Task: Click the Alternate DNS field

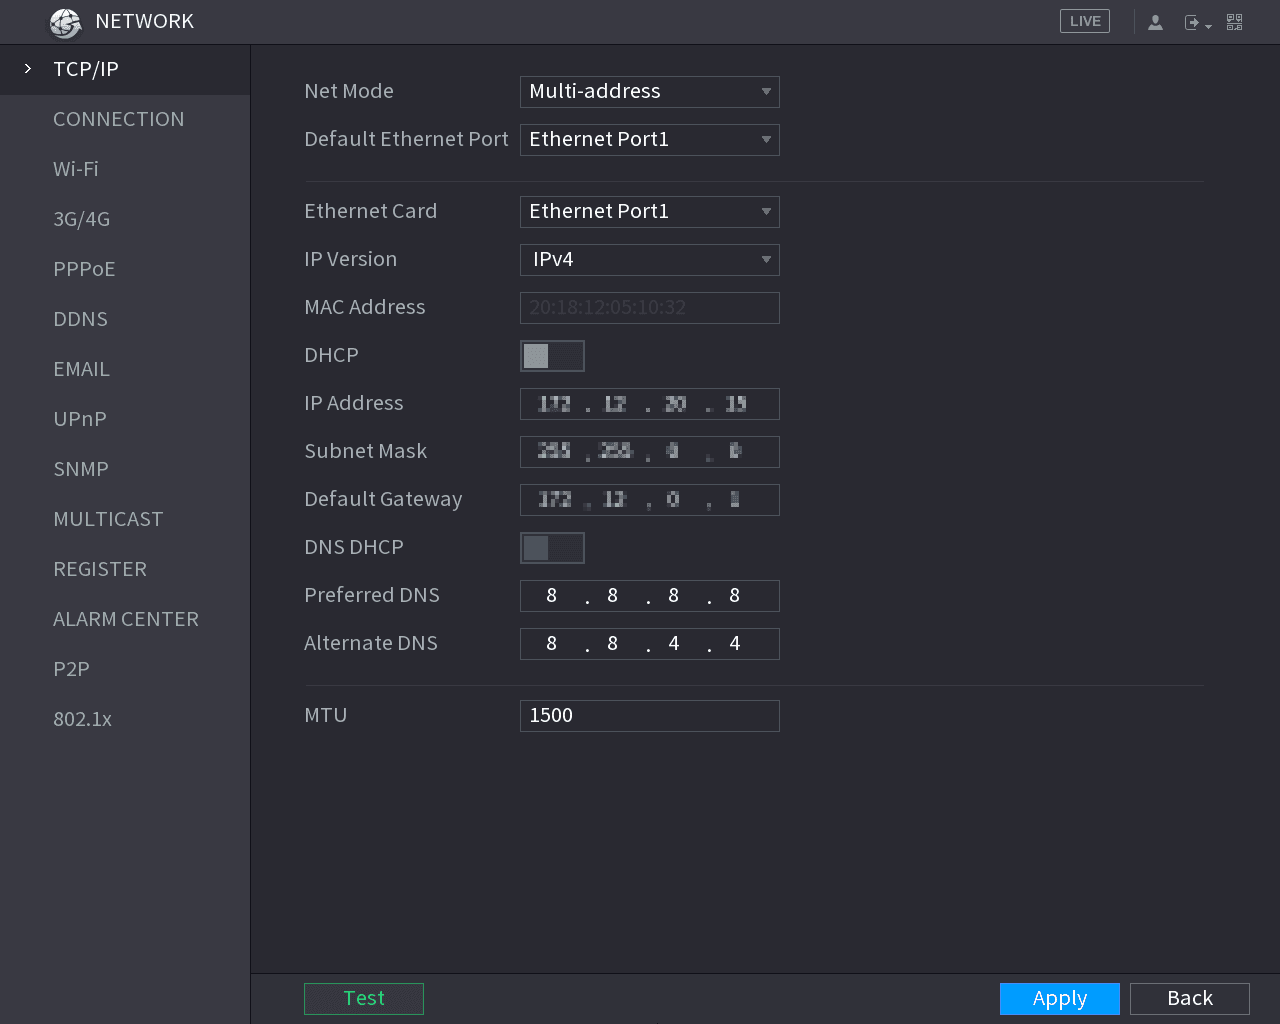Action: tap(650, 644)
